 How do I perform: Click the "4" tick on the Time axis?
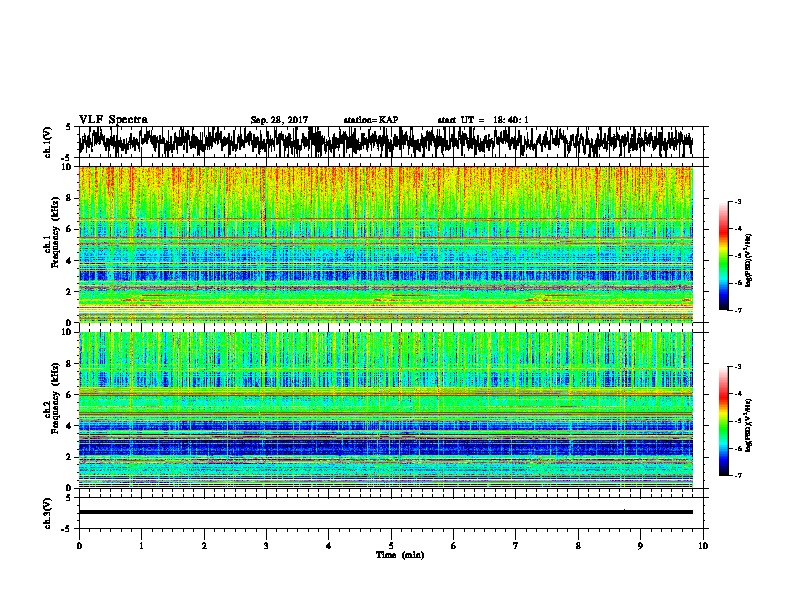(x=329, y=546)
